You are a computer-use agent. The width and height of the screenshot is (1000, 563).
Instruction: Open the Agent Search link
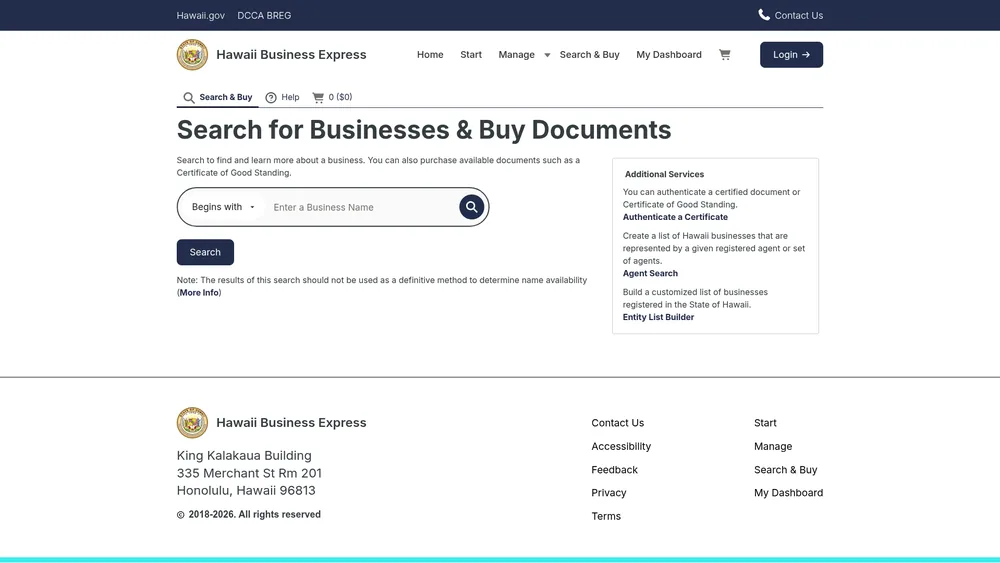(650, 273)
